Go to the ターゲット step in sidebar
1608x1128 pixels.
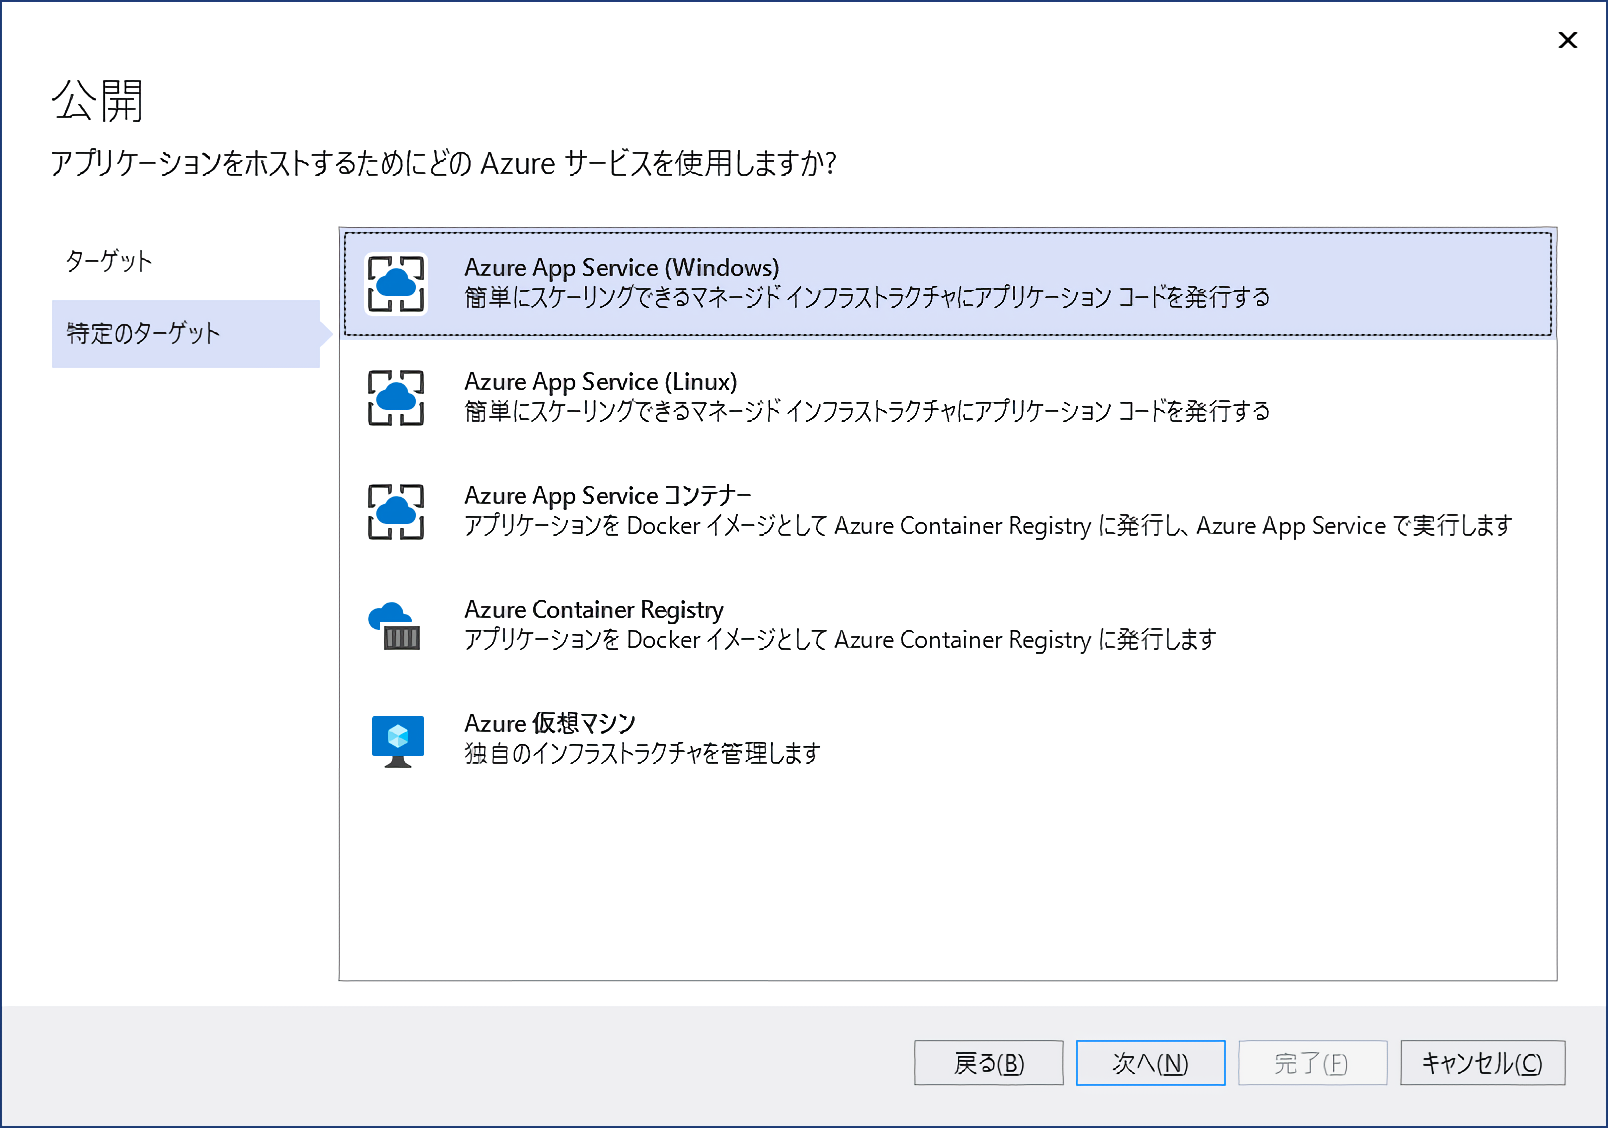(x=109, y=262)
